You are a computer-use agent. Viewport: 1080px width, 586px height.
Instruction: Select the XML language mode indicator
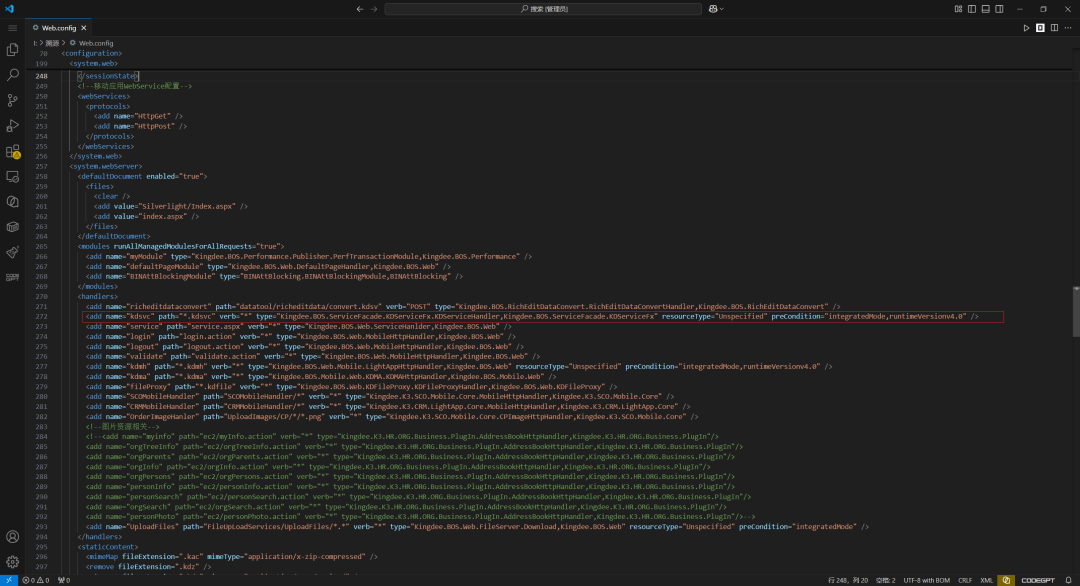[986, 580]
